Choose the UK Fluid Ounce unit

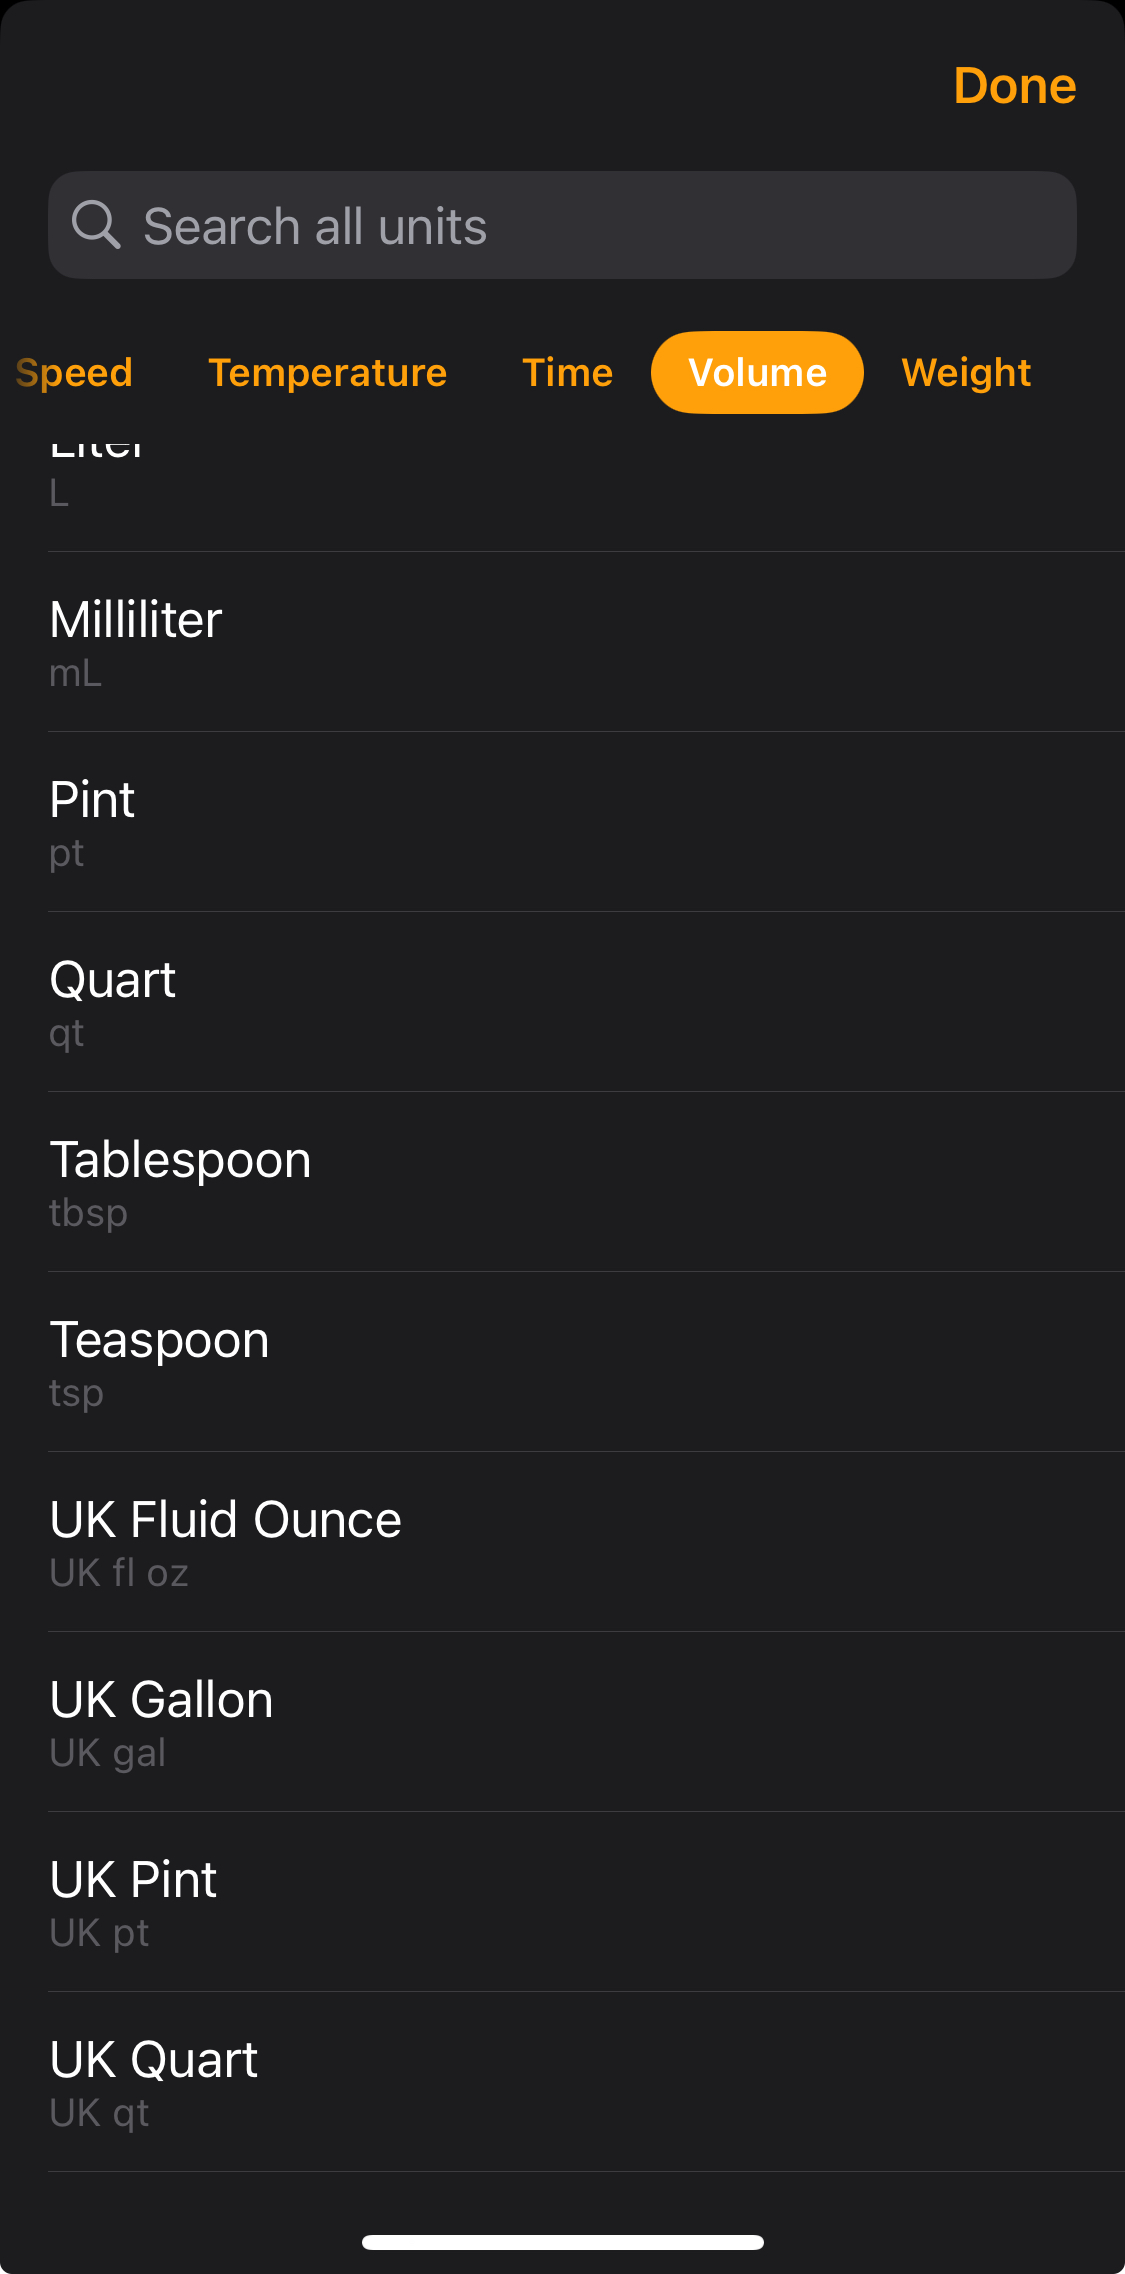(x=560, y=1542)
